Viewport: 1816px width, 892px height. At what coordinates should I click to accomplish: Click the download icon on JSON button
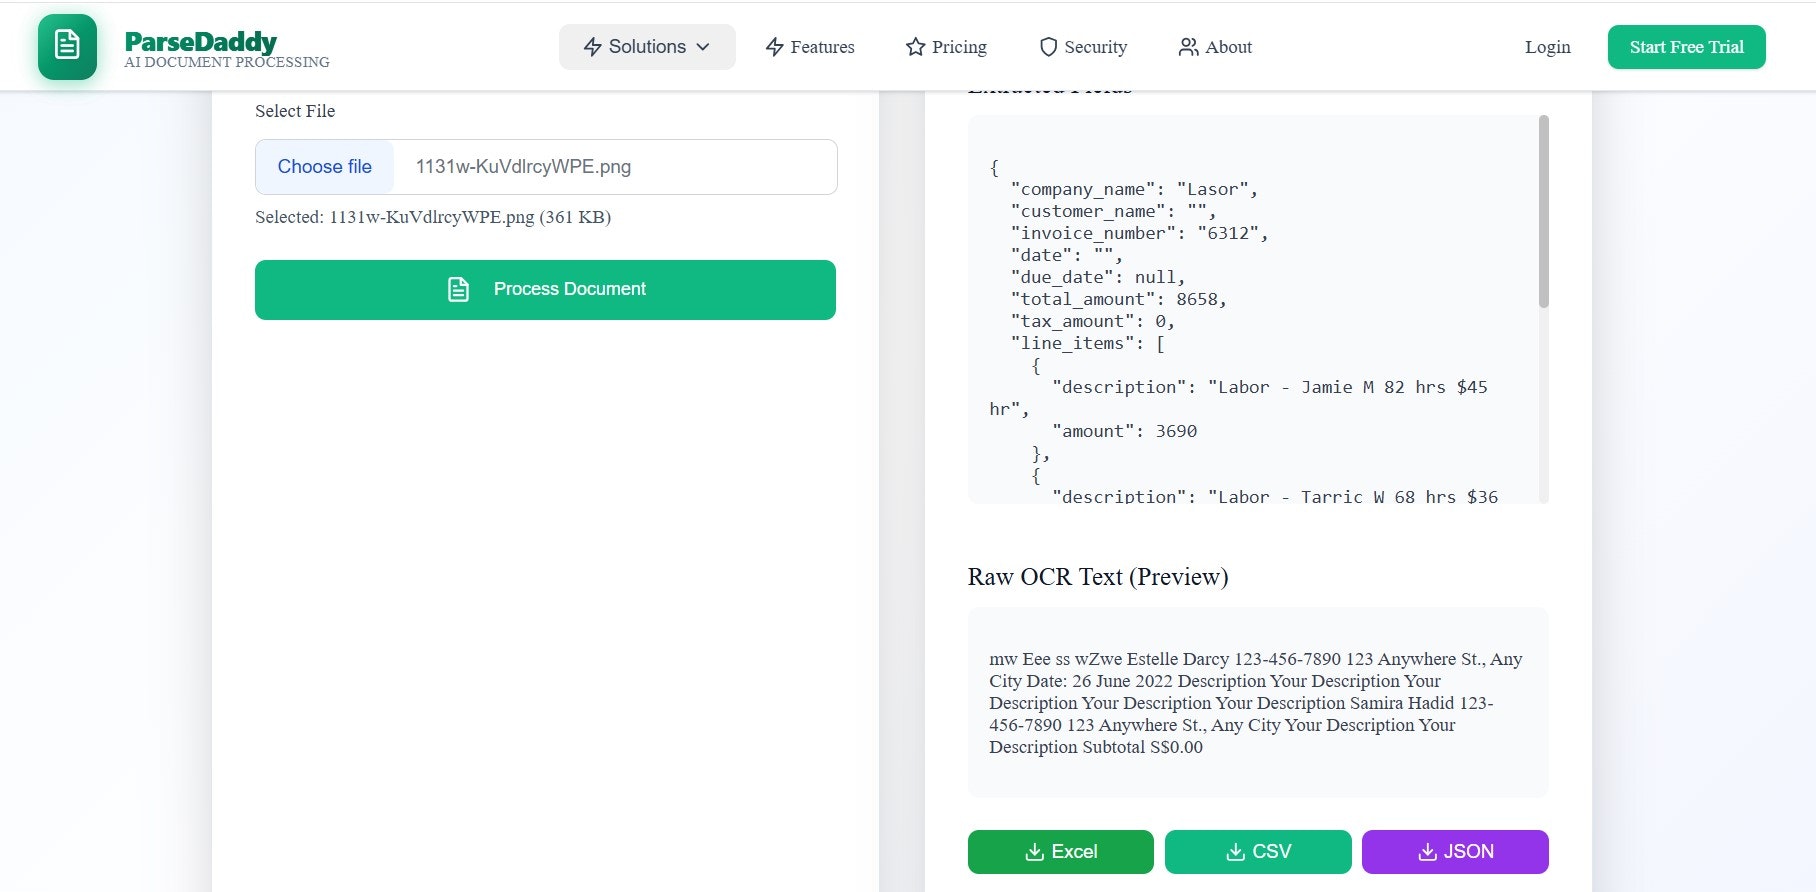pos(1427,852)
